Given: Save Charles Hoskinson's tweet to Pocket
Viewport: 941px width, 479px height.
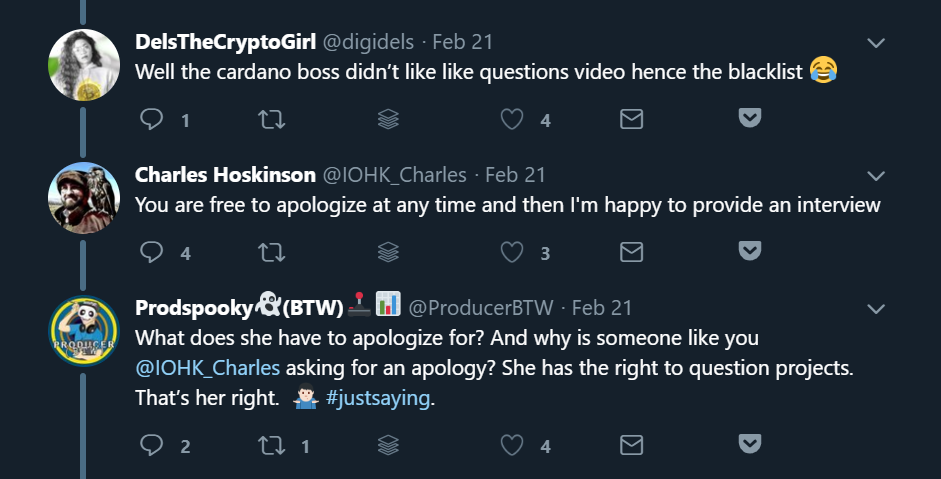Looking at the screenshot, I should tap(749, 250).
